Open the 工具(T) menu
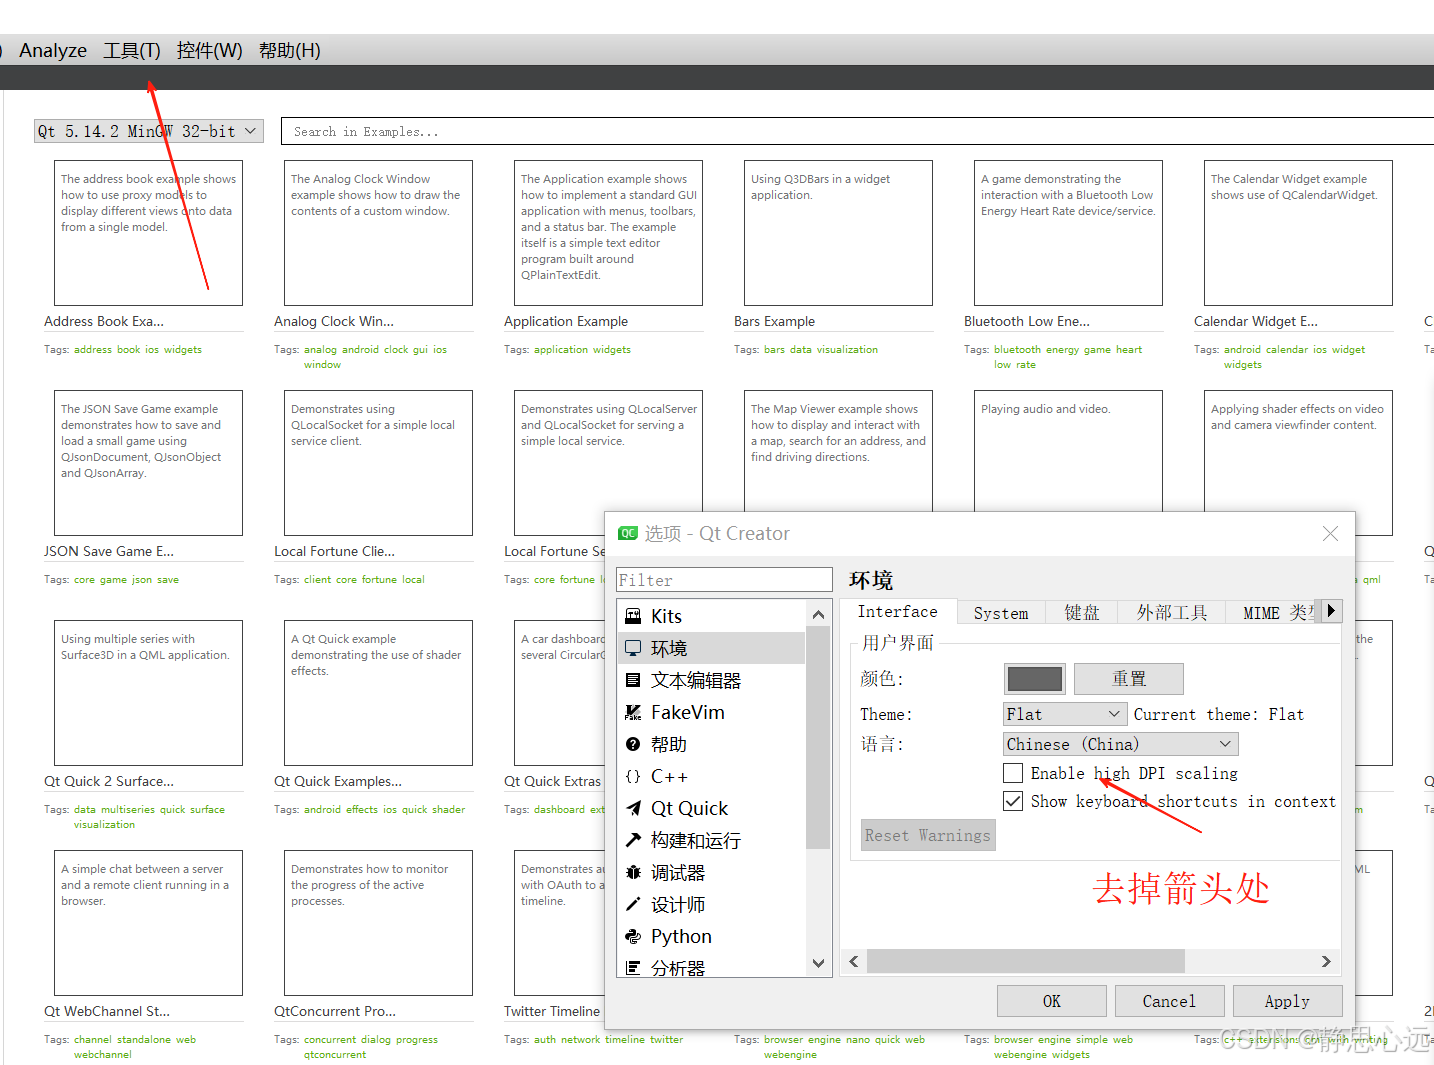 tap(132, 50)
